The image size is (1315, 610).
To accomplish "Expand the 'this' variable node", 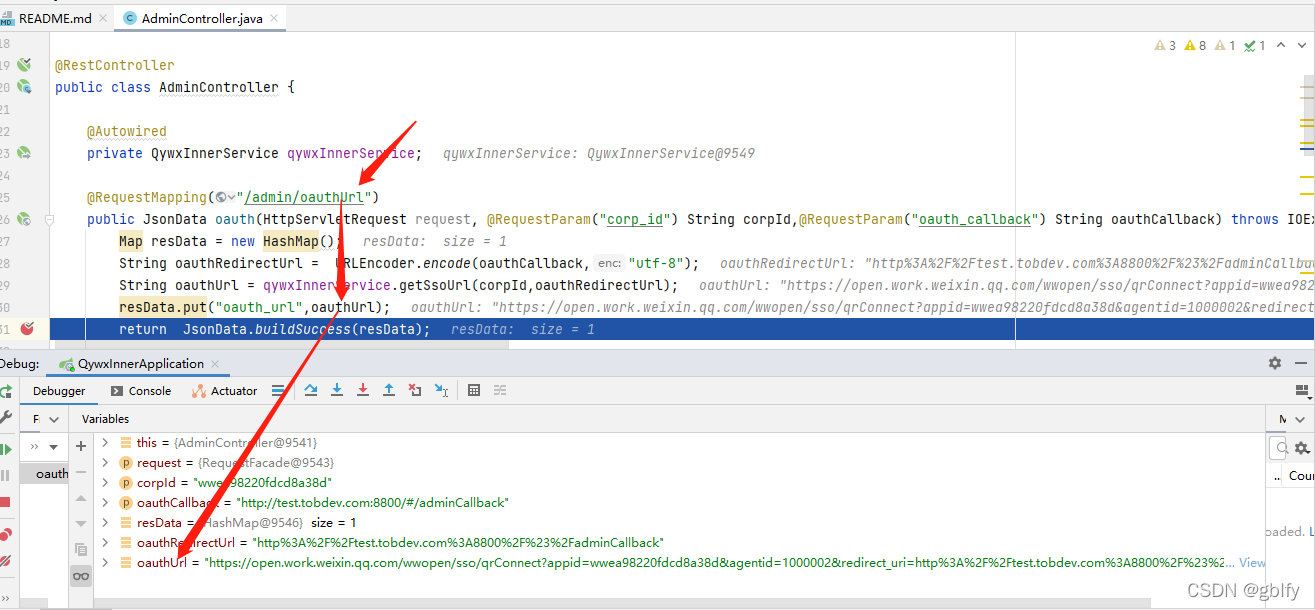I will click(106, 442).
